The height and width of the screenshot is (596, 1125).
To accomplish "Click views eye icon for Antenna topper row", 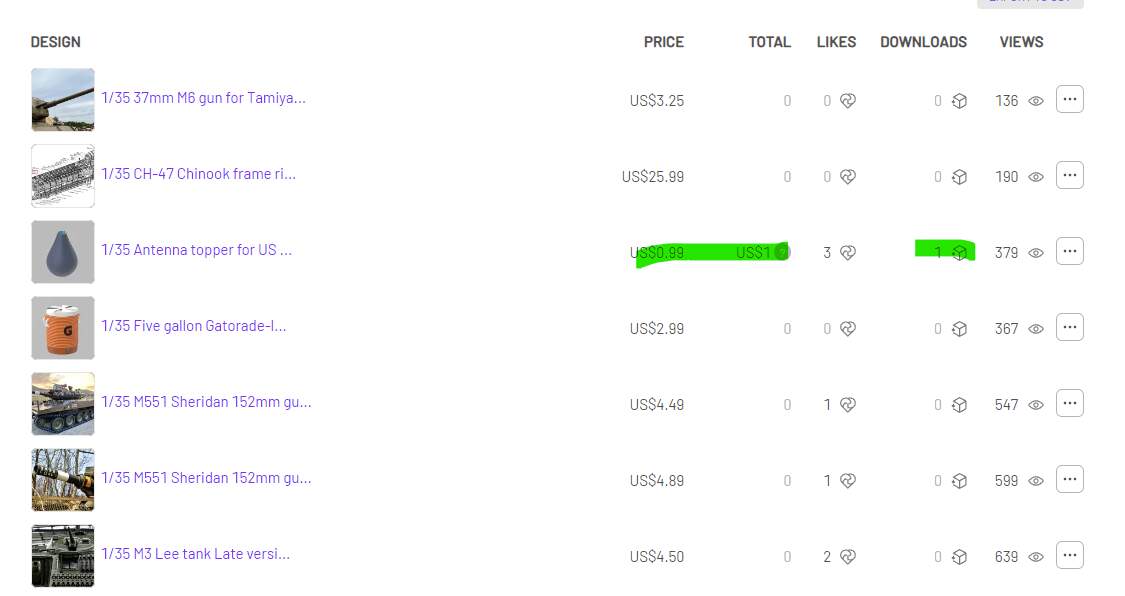I will tap(1036, 253).
